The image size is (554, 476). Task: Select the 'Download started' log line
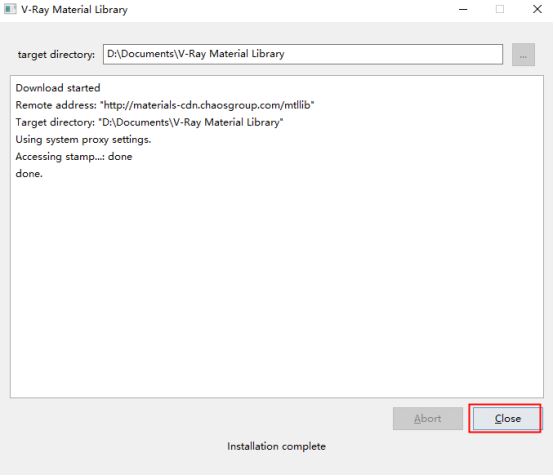click(58, 88)
